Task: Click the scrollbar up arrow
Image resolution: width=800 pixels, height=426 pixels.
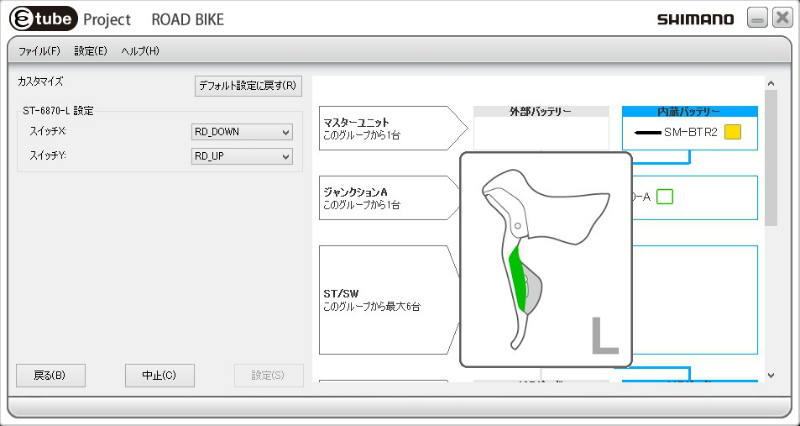Action: click(x=771, y=83)
